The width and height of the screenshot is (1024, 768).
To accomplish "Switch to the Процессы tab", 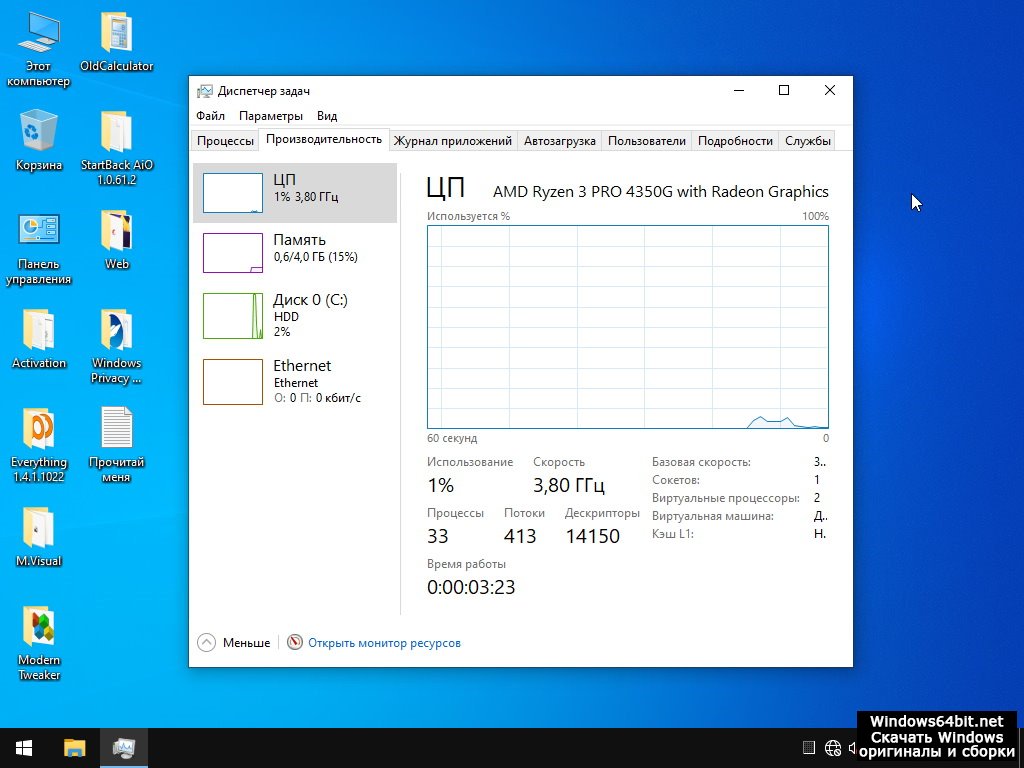I will (x=225, y=141).
